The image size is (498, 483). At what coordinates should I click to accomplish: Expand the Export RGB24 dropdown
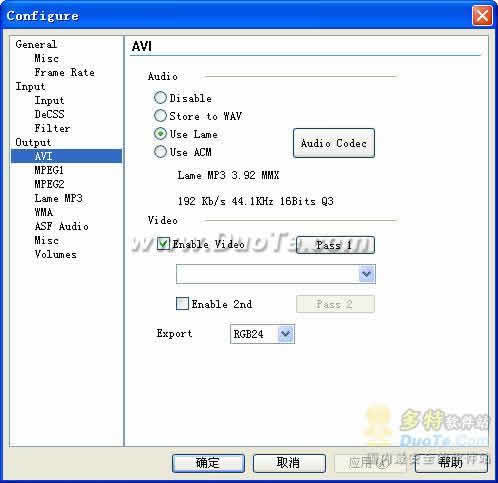pos(286,334)
